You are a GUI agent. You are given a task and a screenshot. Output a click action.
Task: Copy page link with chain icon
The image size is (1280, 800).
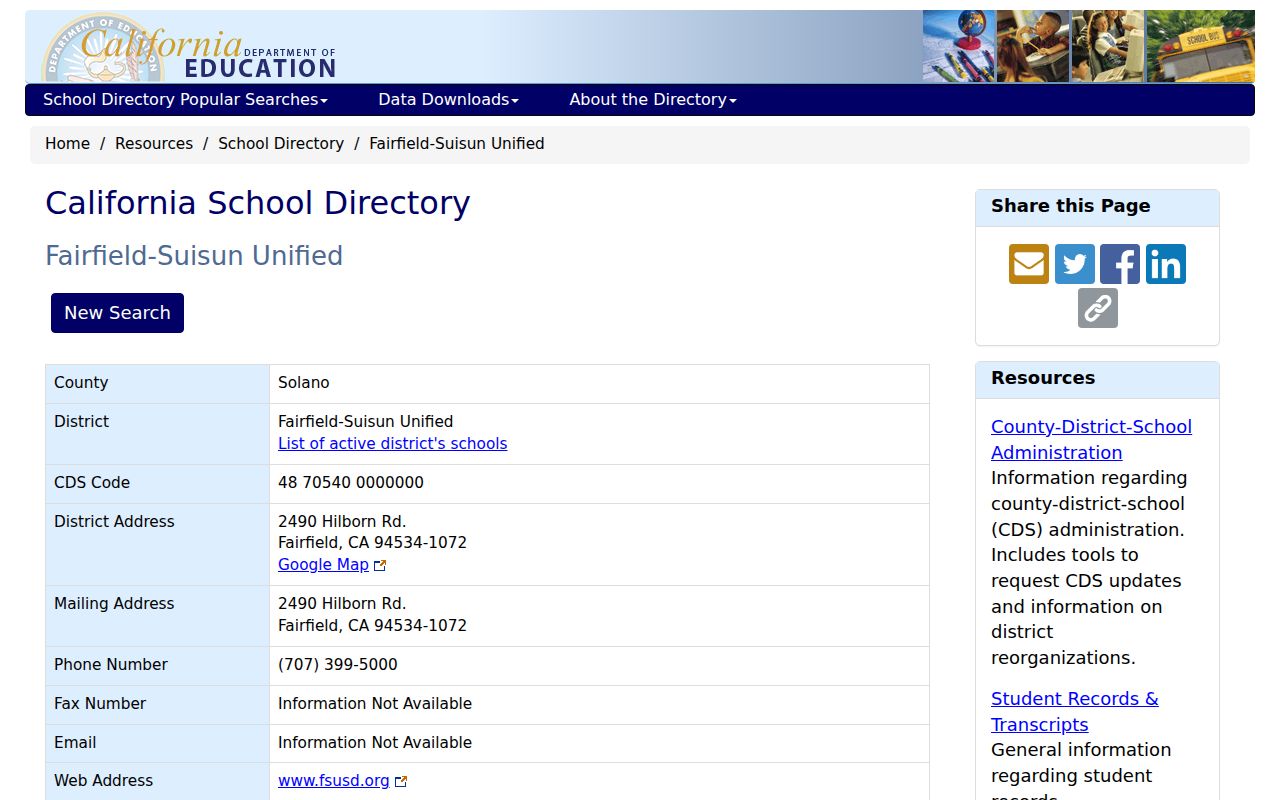[x=1098, y=308]
